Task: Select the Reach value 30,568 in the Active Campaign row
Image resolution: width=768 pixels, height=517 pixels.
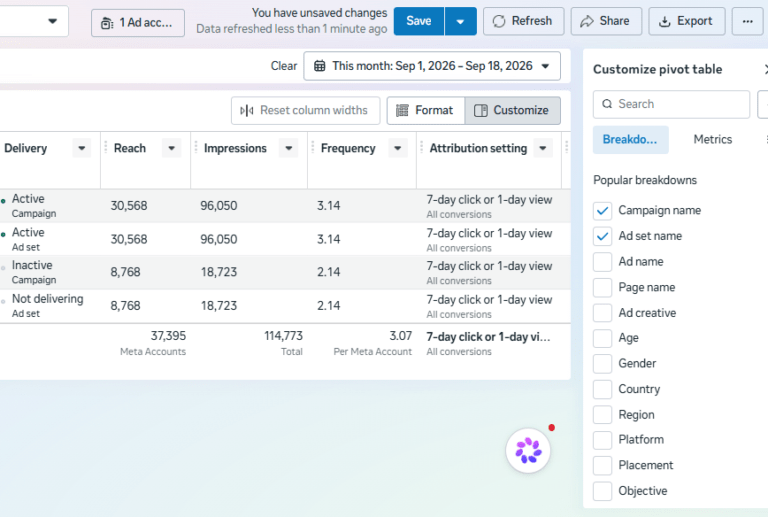Action: point(129,206)
